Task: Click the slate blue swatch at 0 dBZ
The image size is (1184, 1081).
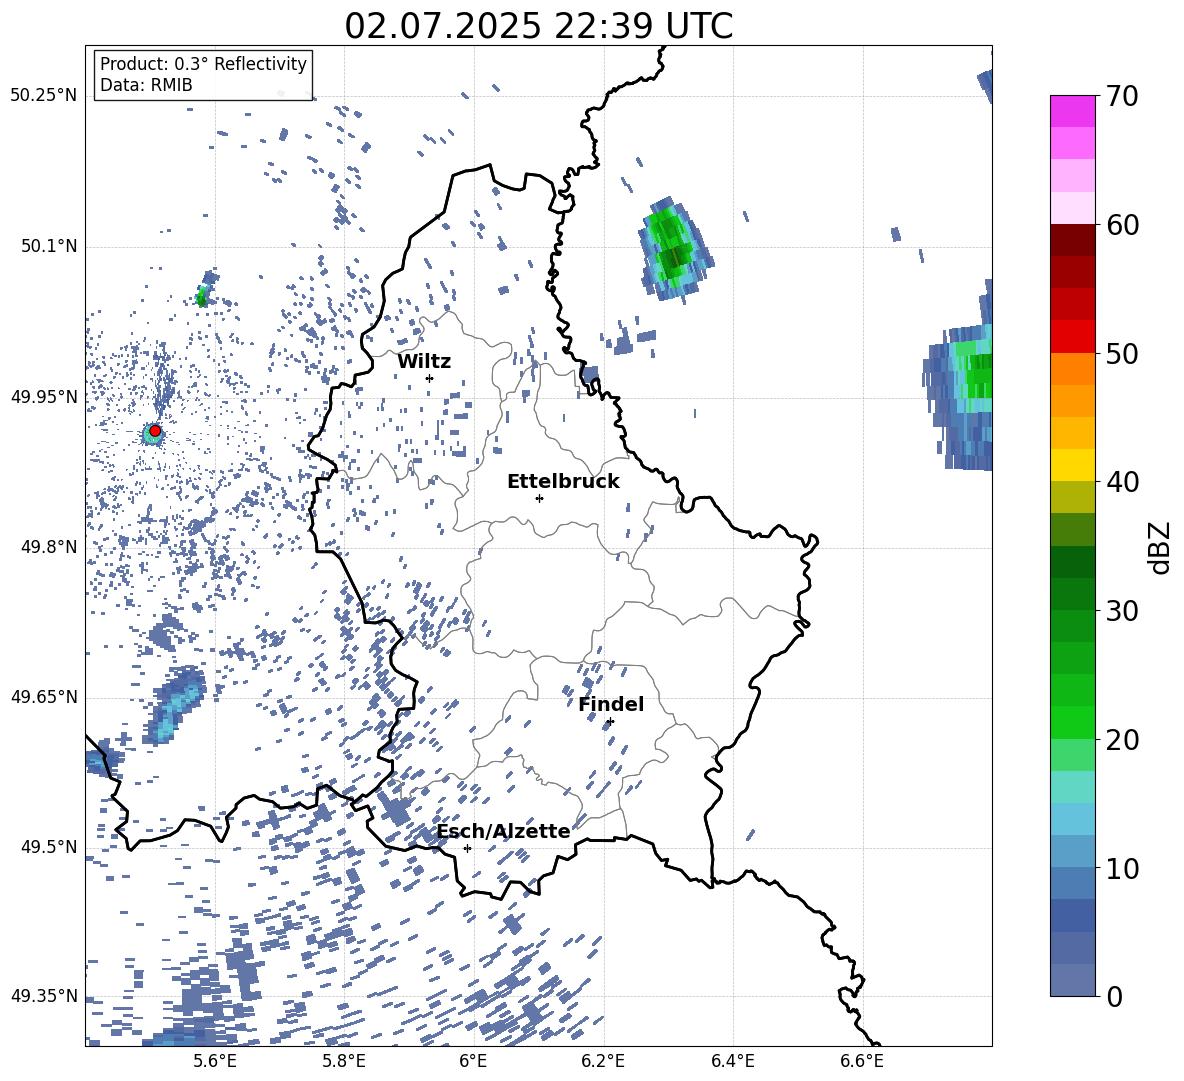Action: (x=1072, y=981)
